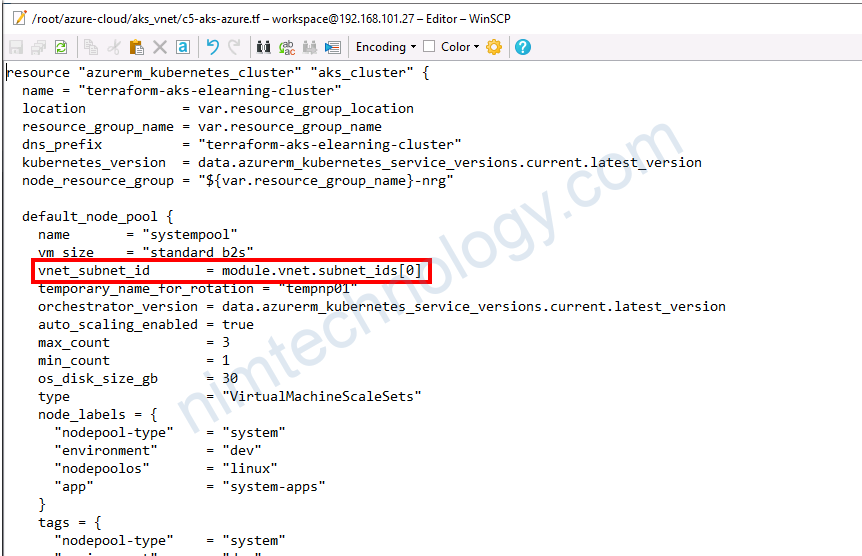Click the Replace text icon
The width and height of the screenshot is (862, 556).
[x=287, y=47]
